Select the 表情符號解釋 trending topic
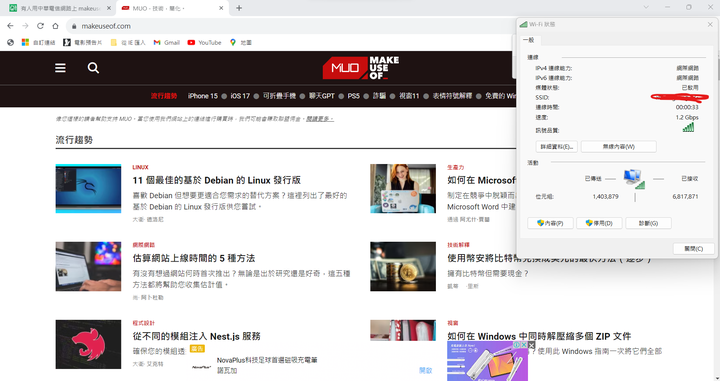 [x=452, y=96]
